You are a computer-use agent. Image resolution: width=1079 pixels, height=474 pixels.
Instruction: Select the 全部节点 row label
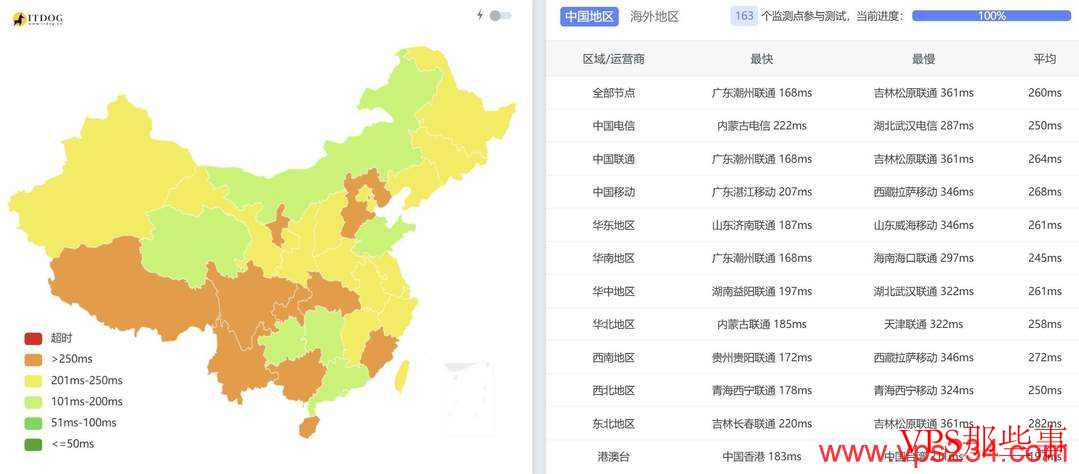(613, 93)
